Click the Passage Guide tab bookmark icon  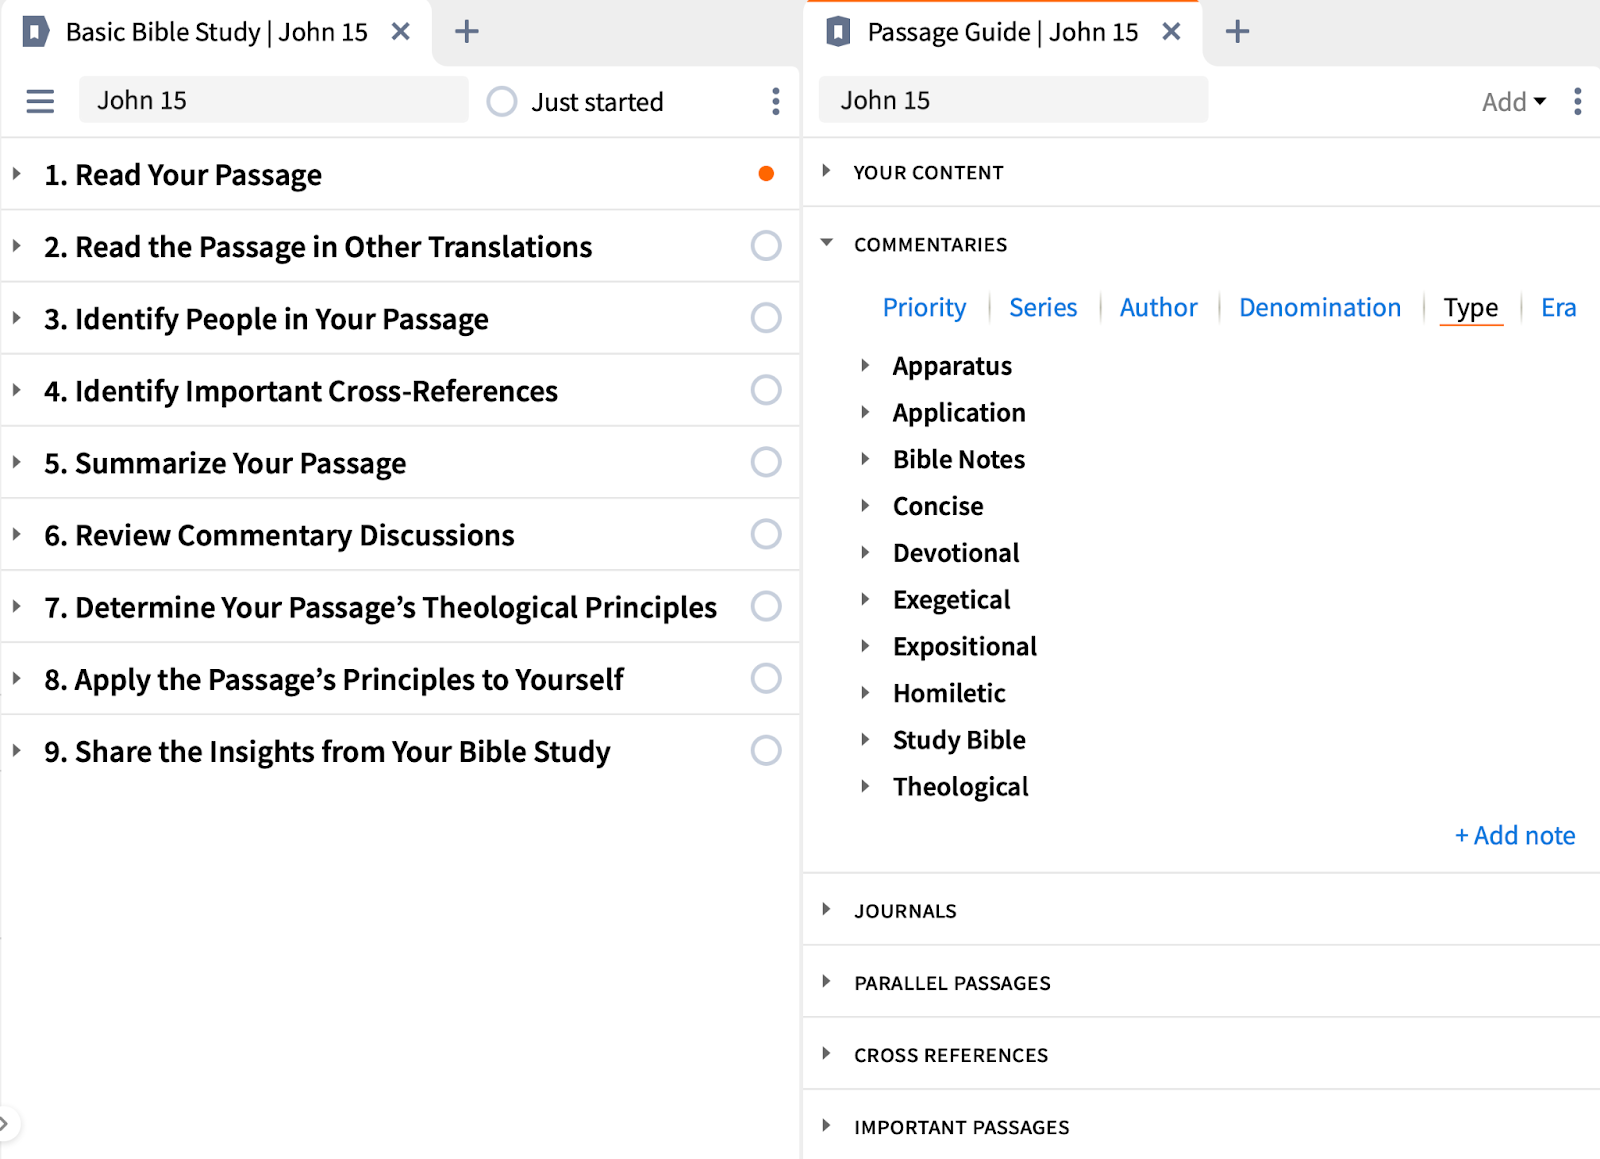point(838,32)
